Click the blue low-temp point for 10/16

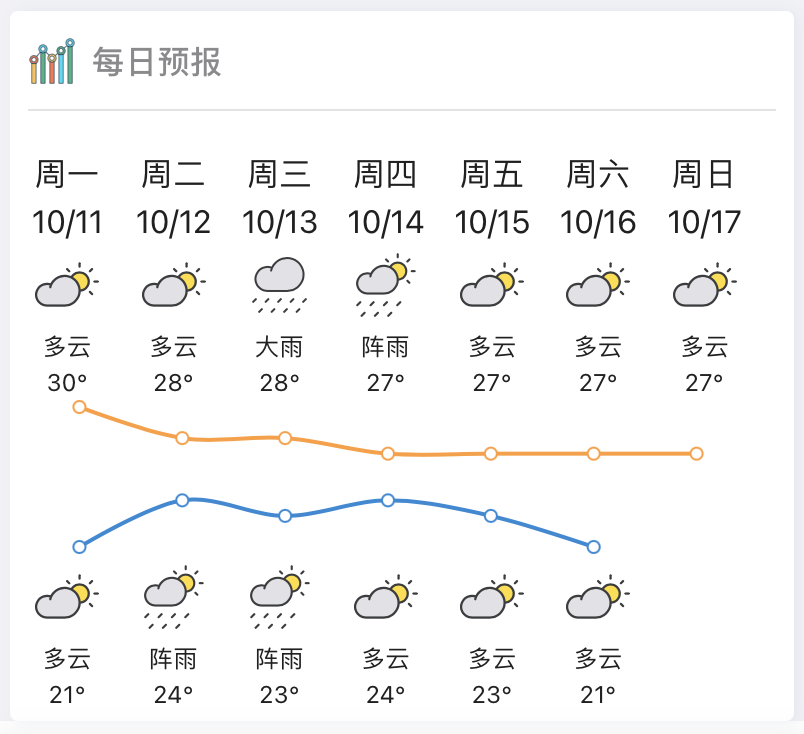593,546
